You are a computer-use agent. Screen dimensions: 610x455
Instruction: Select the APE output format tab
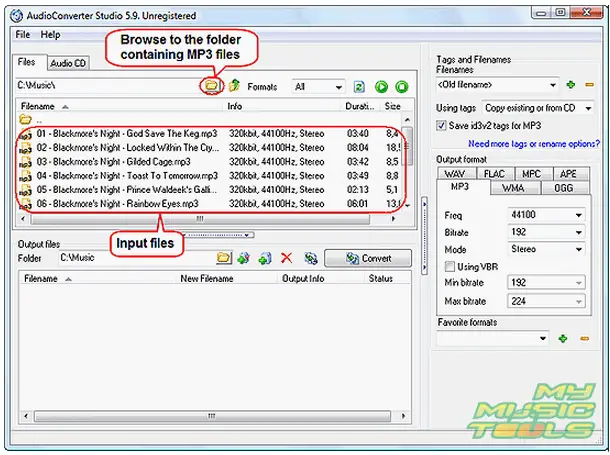click(x=568, y=174)
